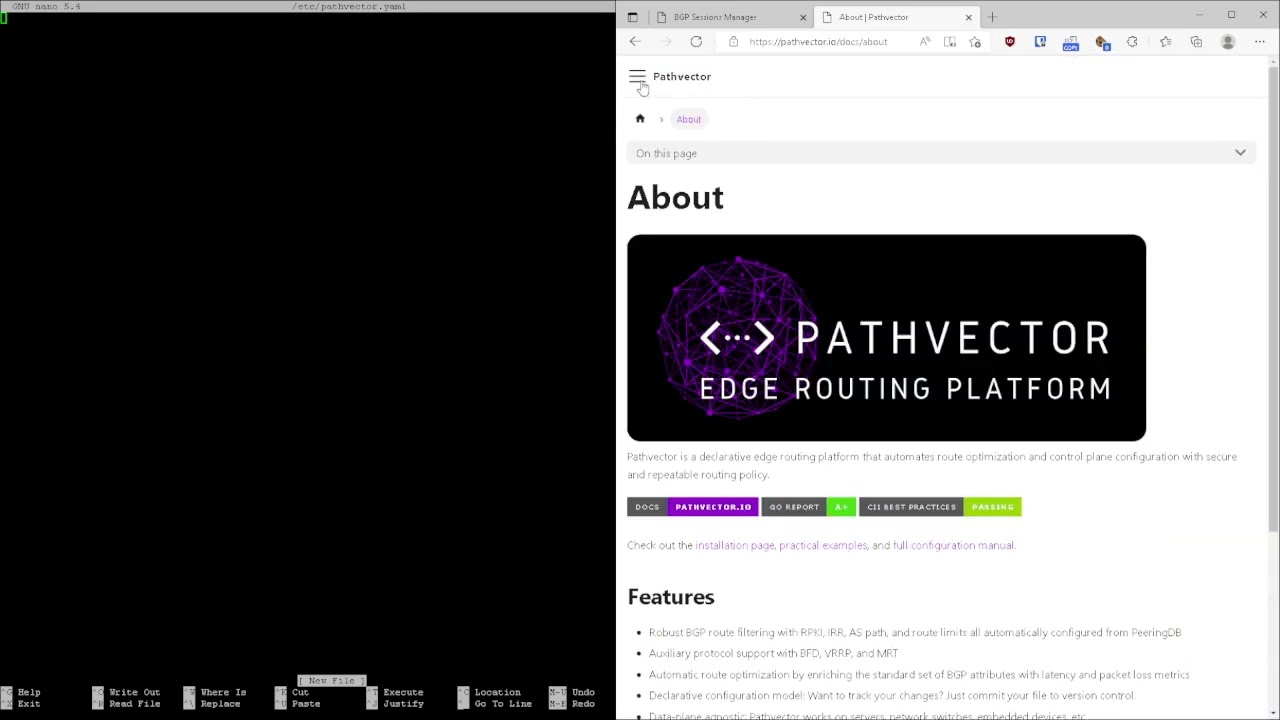Open a new browser tab

click(992, 17)
